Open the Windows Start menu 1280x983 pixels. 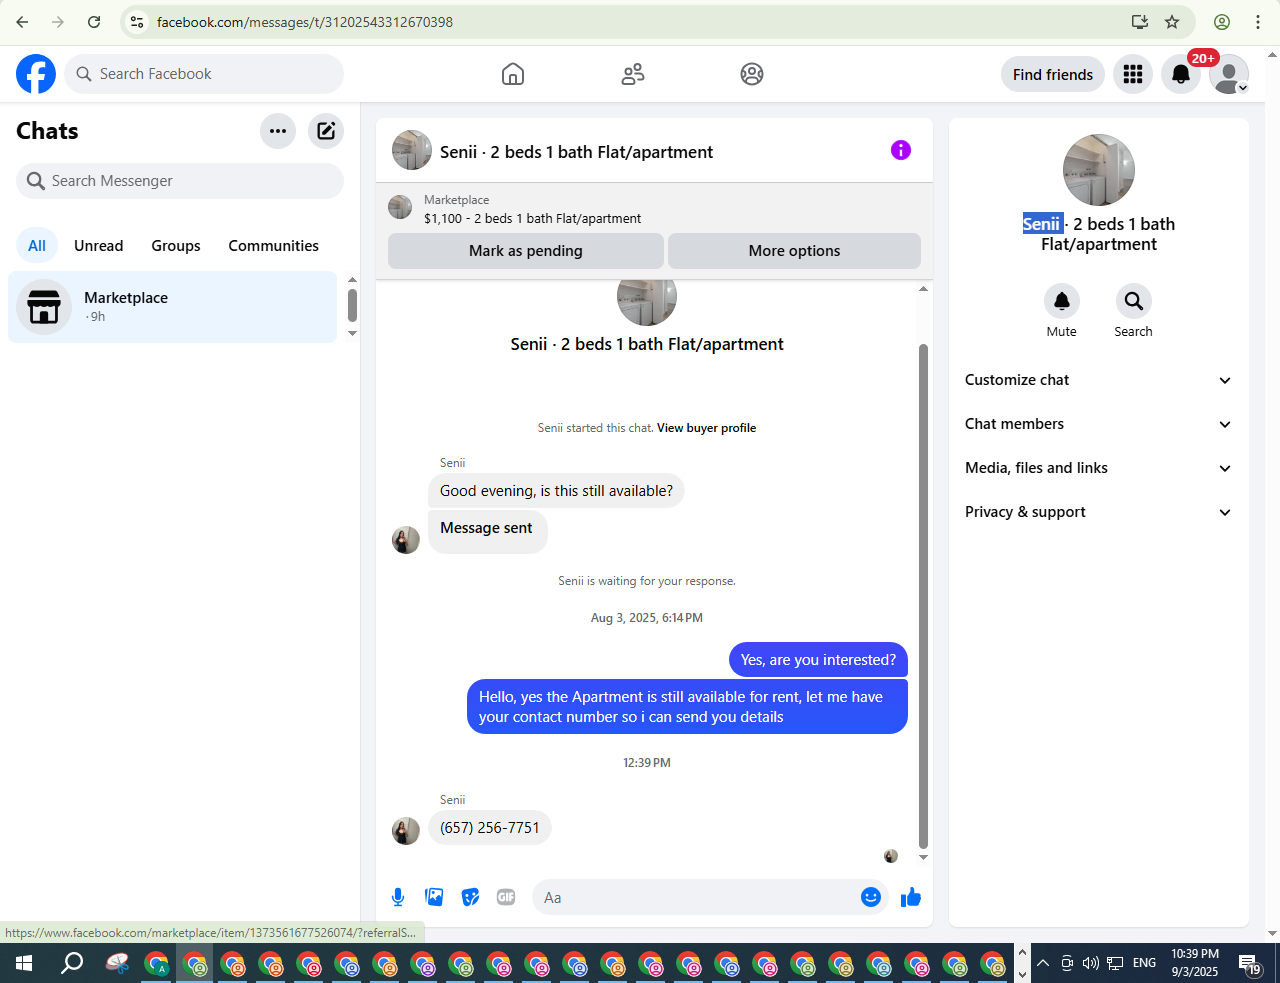point(24,964)
